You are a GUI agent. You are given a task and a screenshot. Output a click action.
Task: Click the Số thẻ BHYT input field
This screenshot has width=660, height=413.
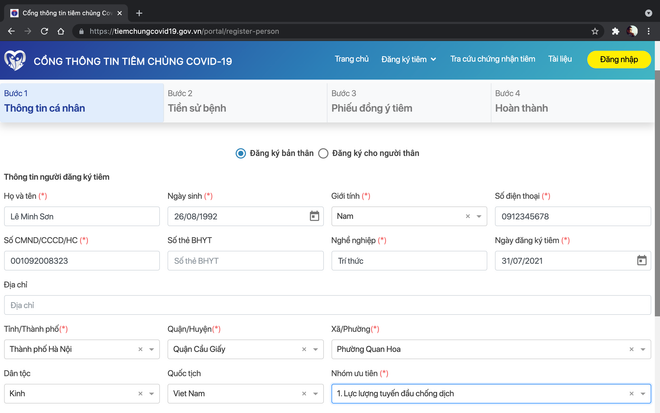click(x=245, y=261)
